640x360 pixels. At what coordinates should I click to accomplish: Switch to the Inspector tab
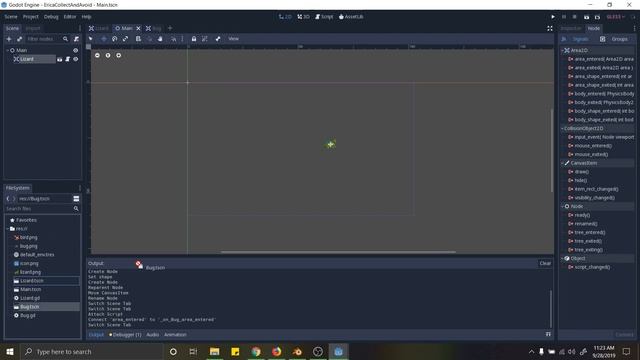(x=571, y=28)
